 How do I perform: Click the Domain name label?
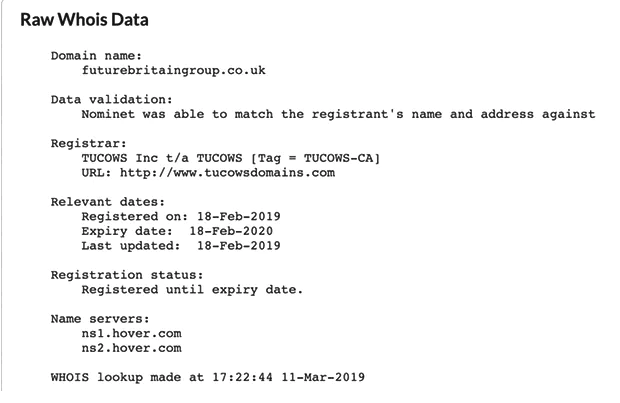(x=96, y=56)
